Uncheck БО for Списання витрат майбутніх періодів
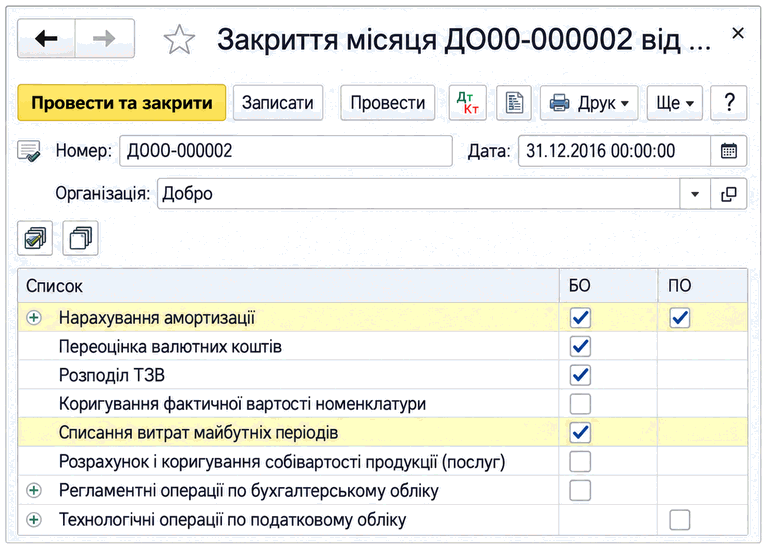Screen dimensions: 767x549 [580, 433]
